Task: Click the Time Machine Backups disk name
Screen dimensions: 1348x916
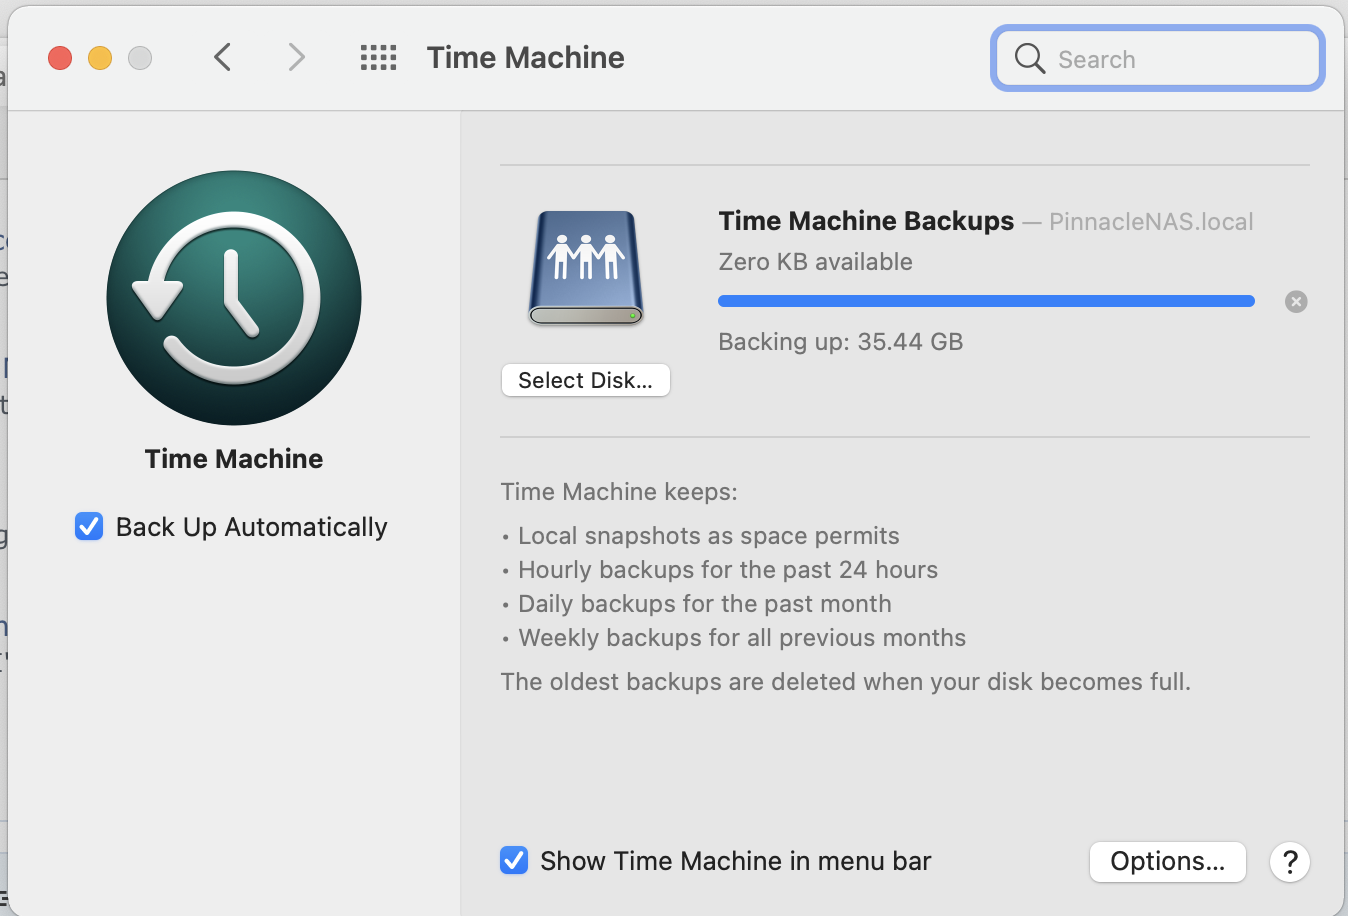Action: tap(866, 221)
